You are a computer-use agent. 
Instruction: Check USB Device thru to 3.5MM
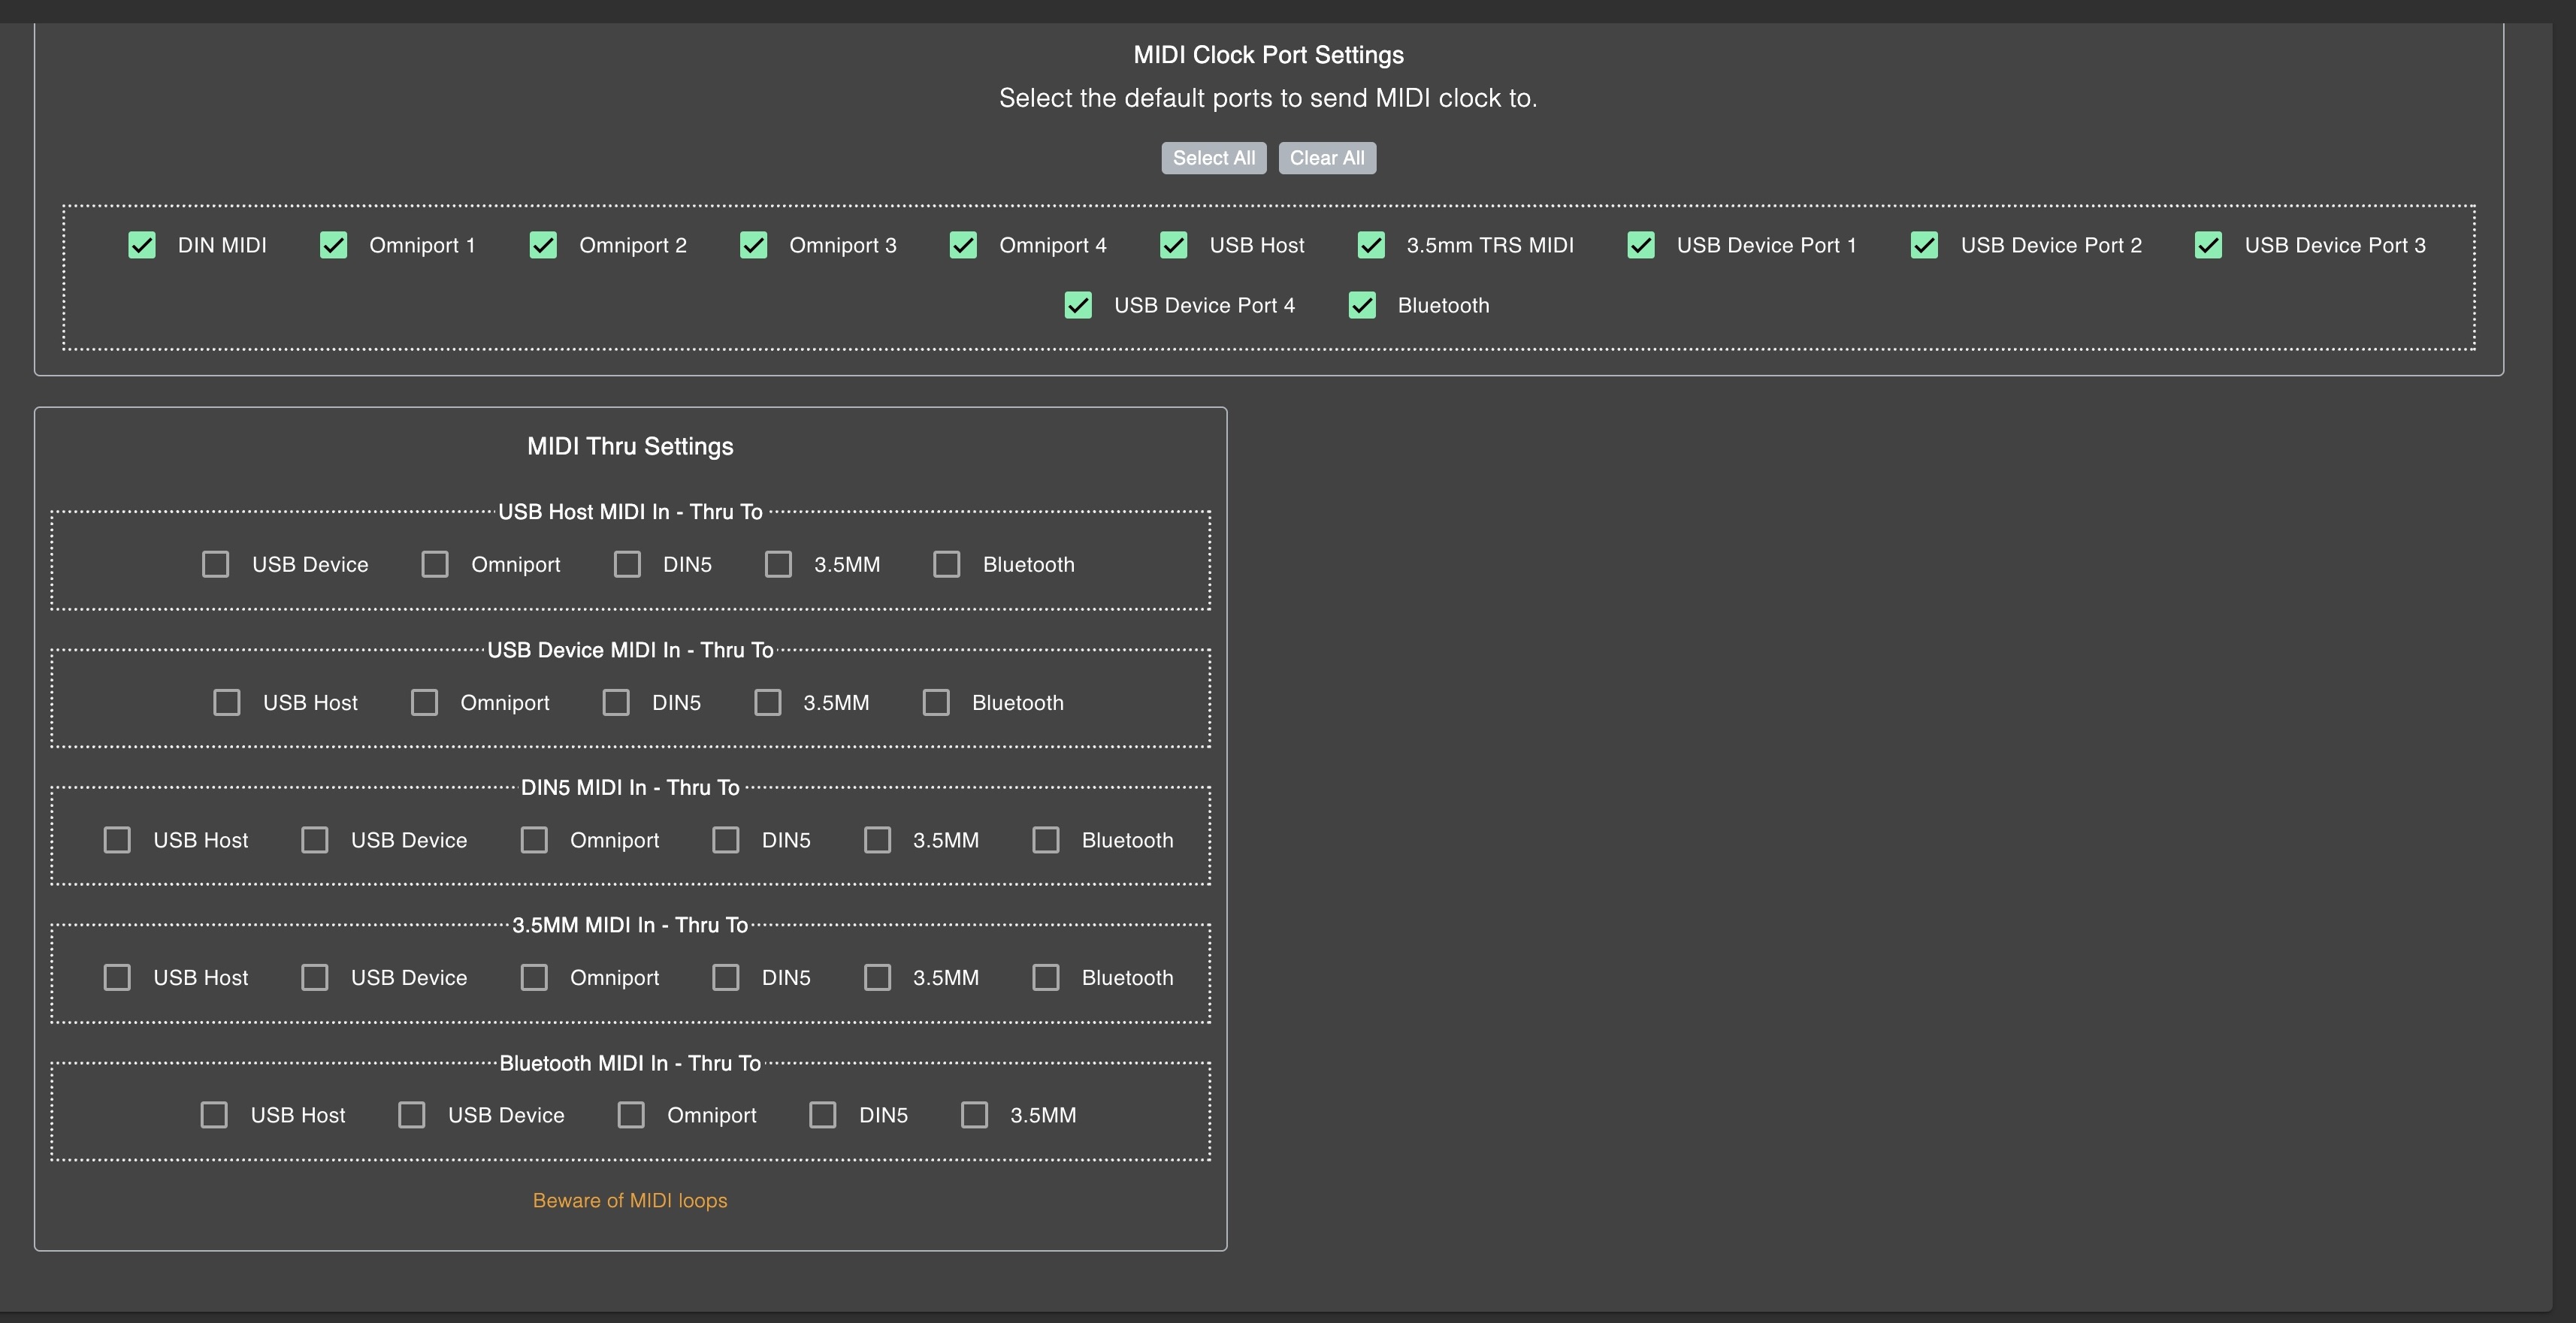[x=767, y=702]
